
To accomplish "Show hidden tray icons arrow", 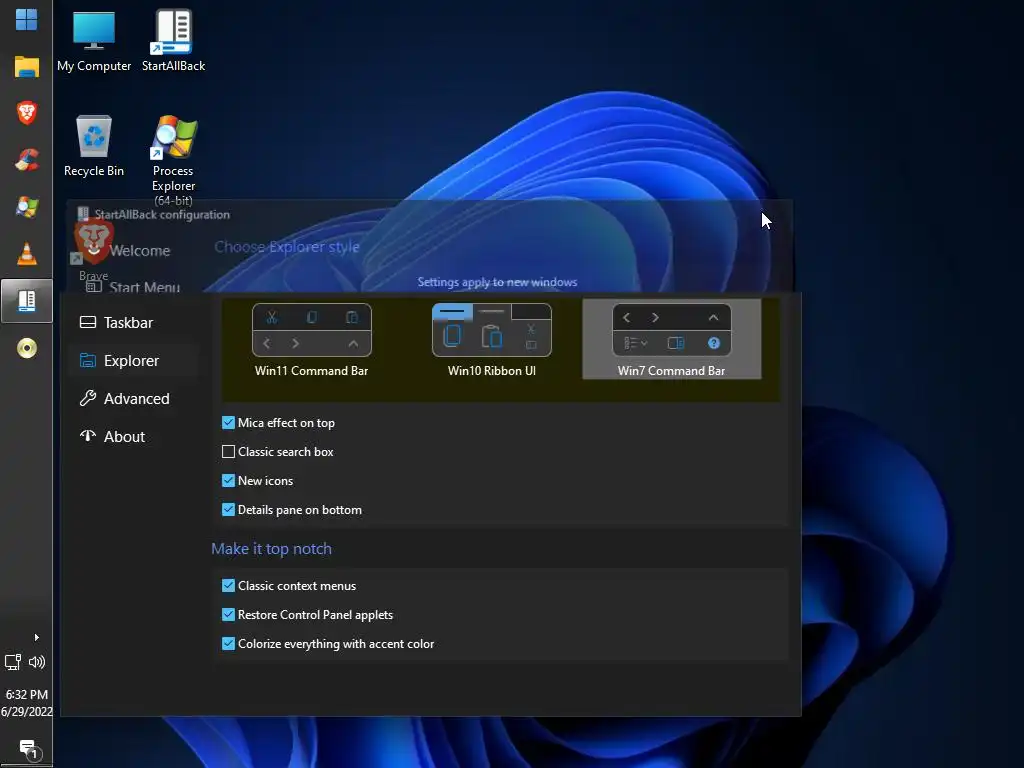I will 37,637.
